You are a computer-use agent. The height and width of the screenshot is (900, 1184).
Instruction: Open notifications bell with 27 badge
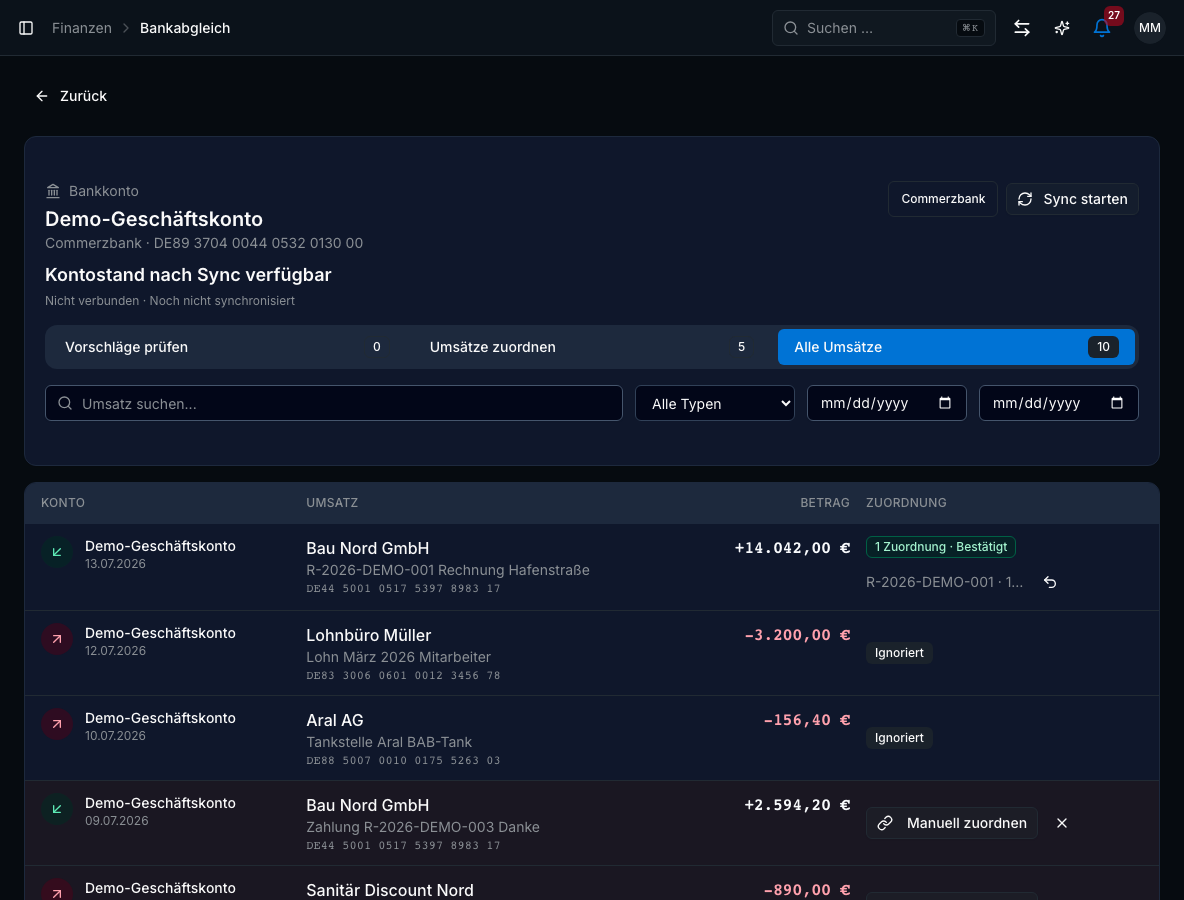click(x=1102, y=28)
